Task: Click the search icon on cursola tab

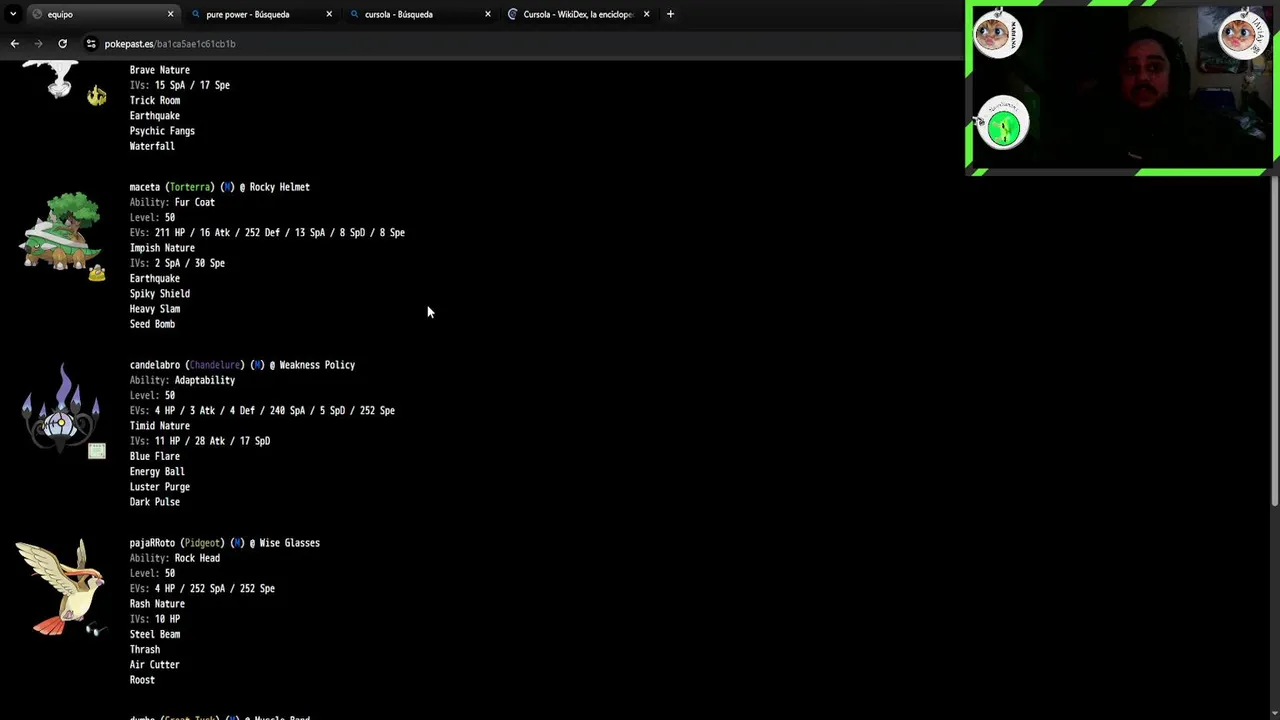Action: [x=354, y=14]
